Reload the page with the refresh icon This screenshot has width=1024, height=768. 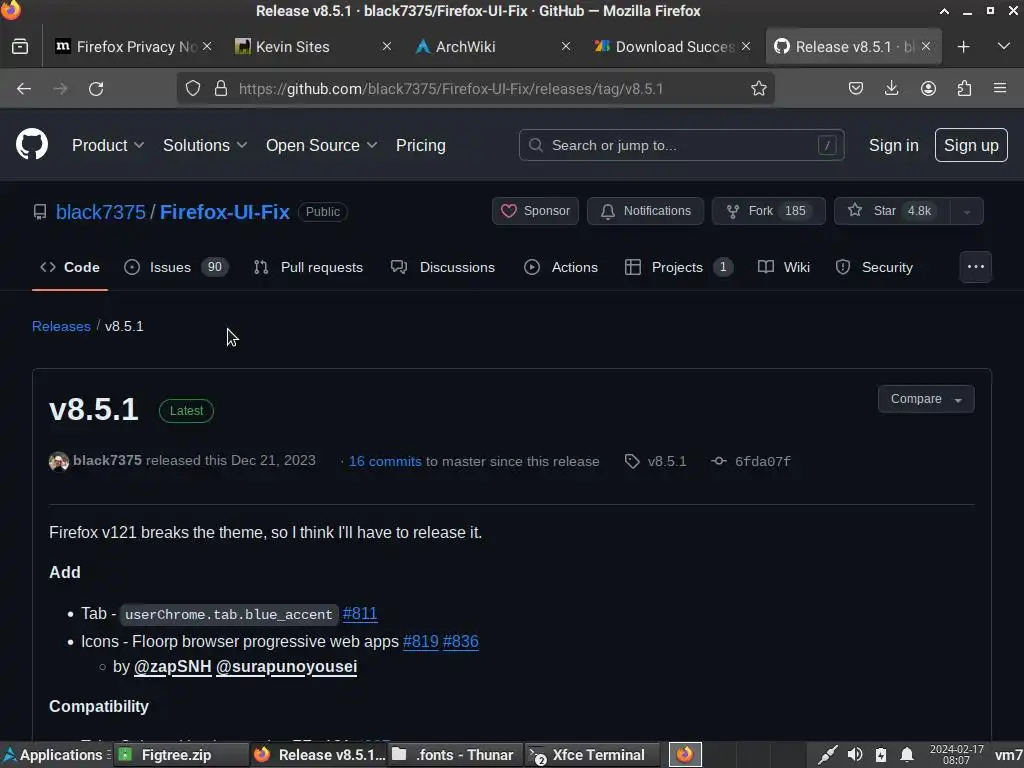(x=96, y=89)
